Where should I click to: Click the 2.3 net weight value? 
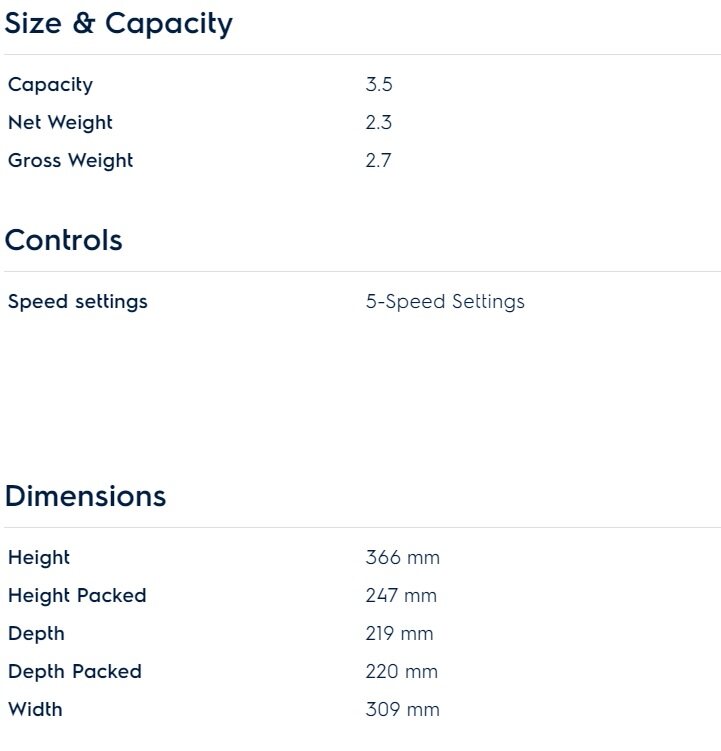tap(379, 123)
